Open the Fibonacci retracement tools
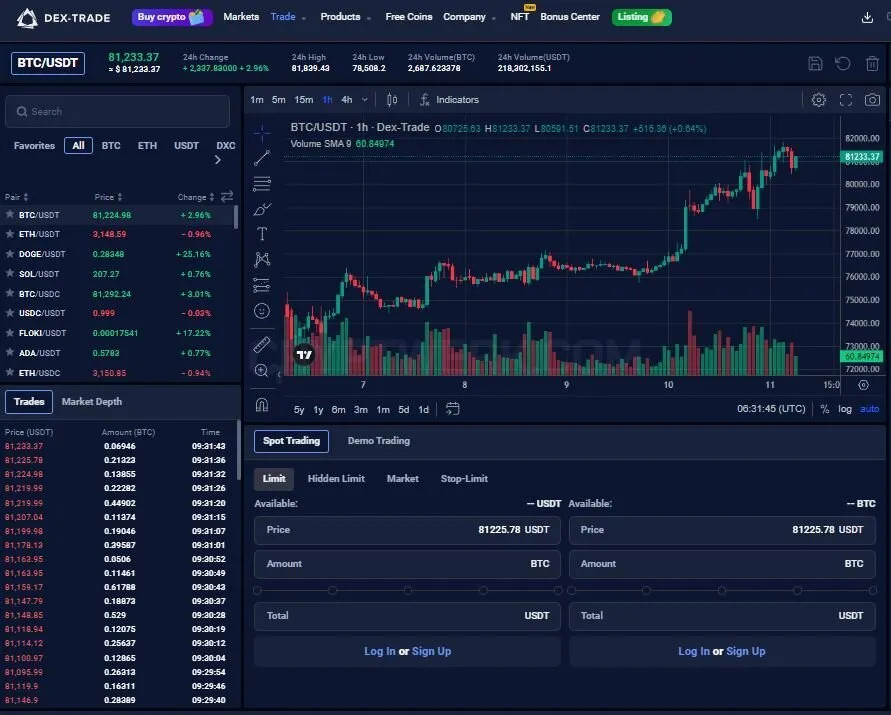The image size is (891, 715). coord(262,184)
